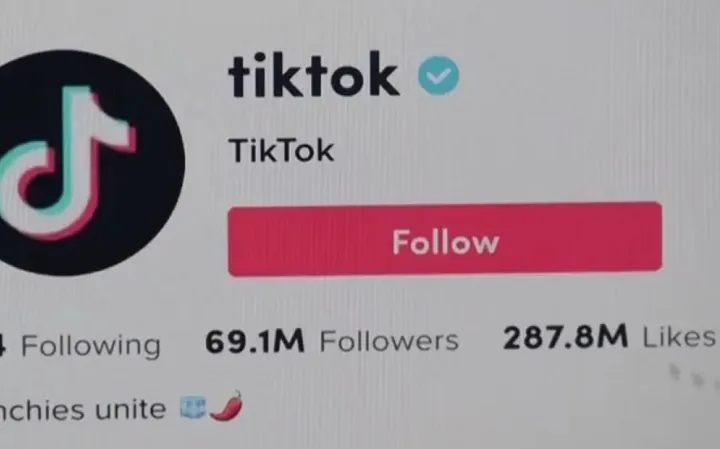This screenshot has height=449, width=720.
Task: Click the word "Follow" on the pink button
Action: pyautogui.click(x=445, y=242)
